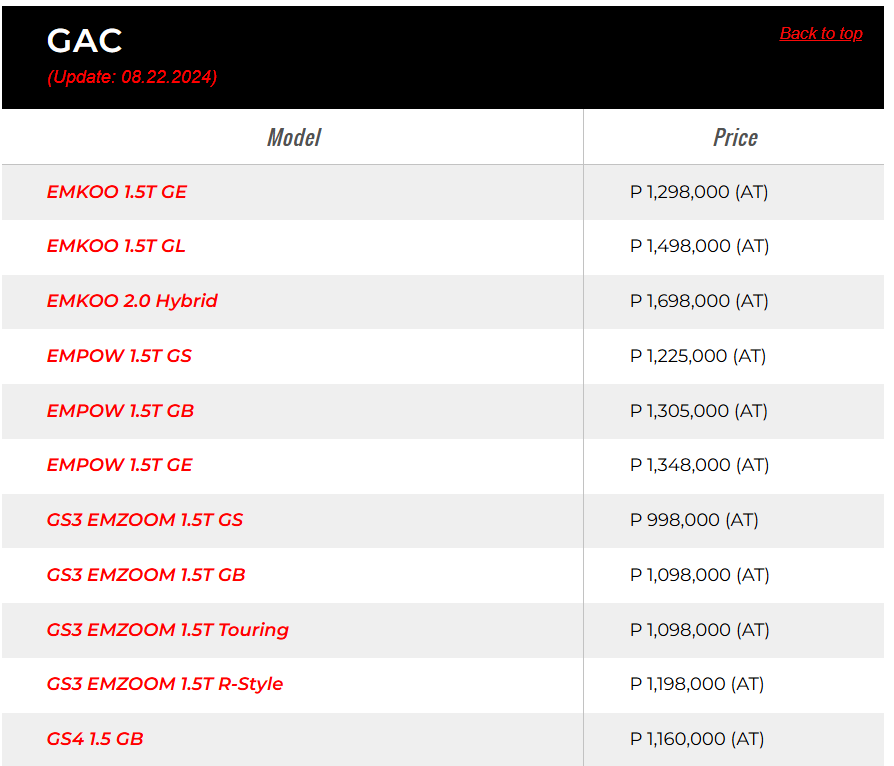Open the EMPOW 1.5T GS link
894x766 pixels.
point(119,356)
